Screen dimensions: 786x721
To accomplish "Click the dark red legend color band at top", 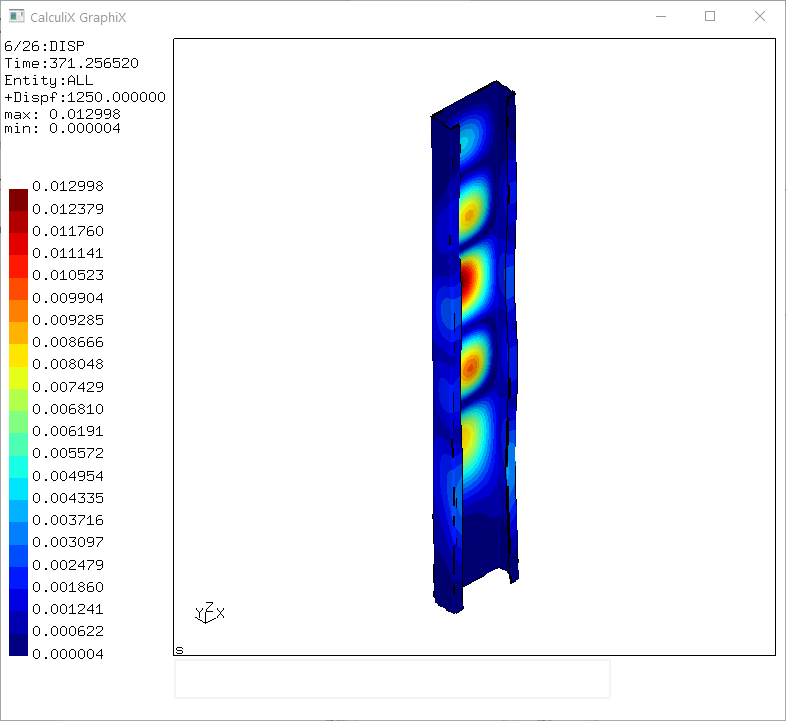I will [x=19, y=200].
